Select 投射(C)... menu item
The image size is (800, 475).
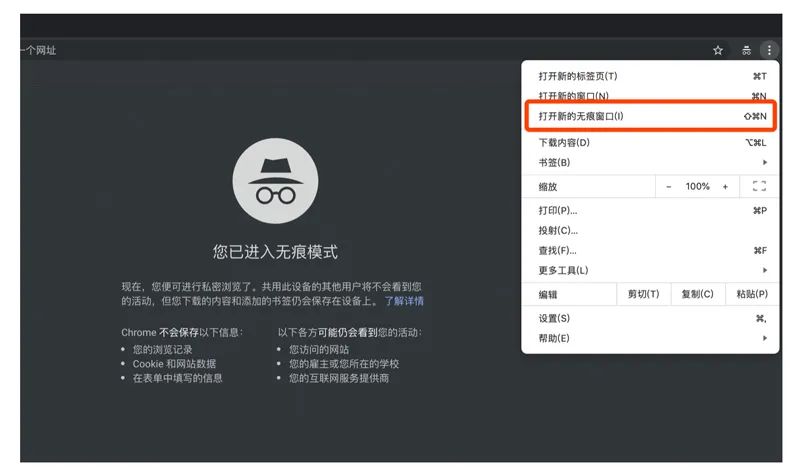(650, 230)
